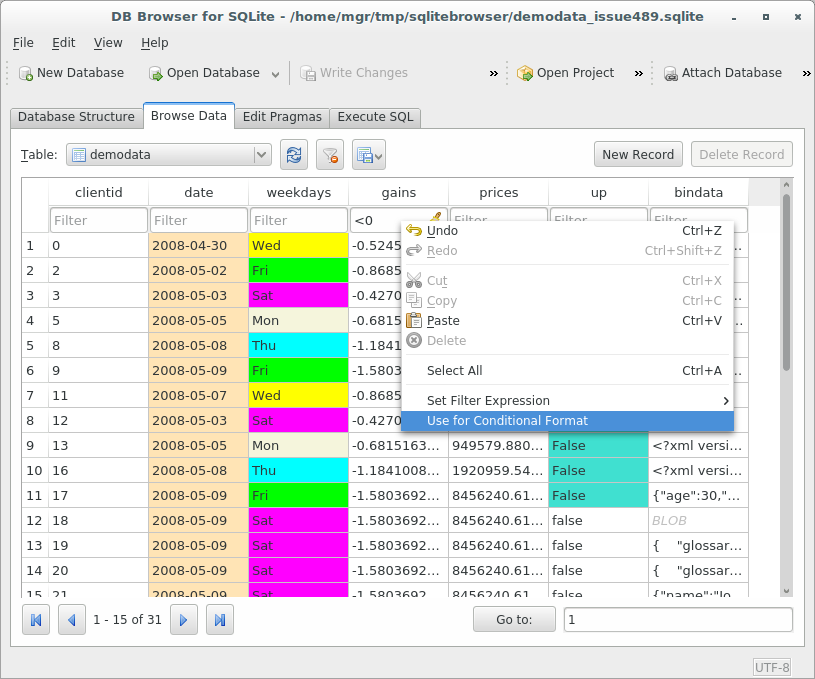This screenshot has width=815, height=679.
Task: Select the Browse Data tab
Action: (x=189, y=115)
